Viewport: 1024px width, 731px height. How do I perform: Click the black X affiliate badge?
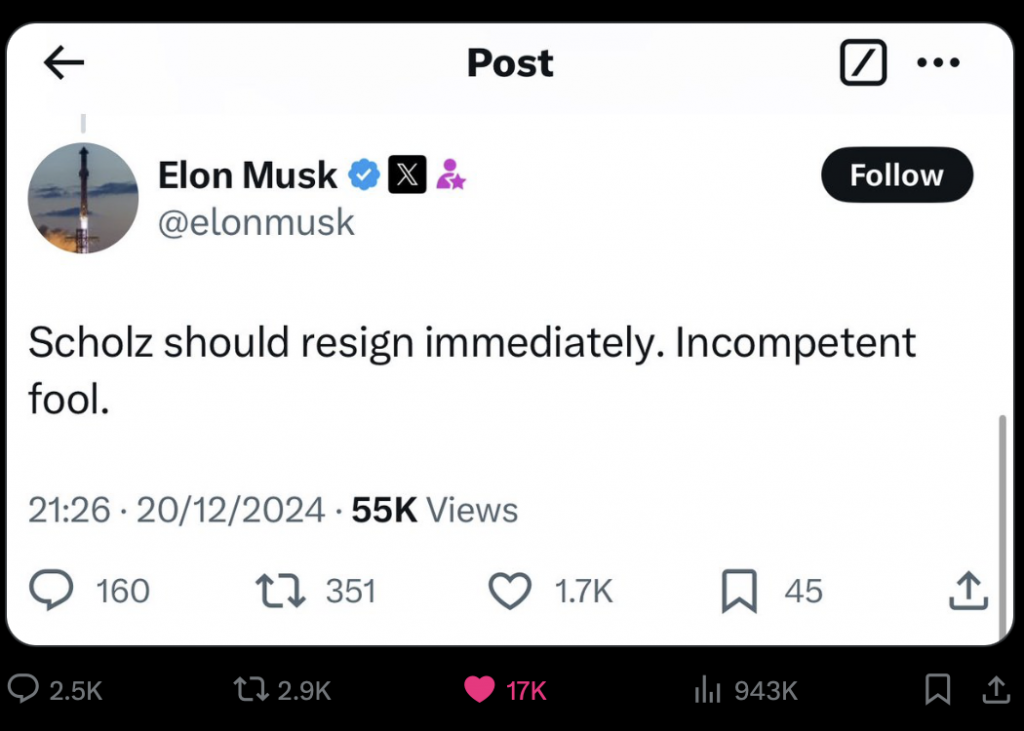[x=408, y=174]
